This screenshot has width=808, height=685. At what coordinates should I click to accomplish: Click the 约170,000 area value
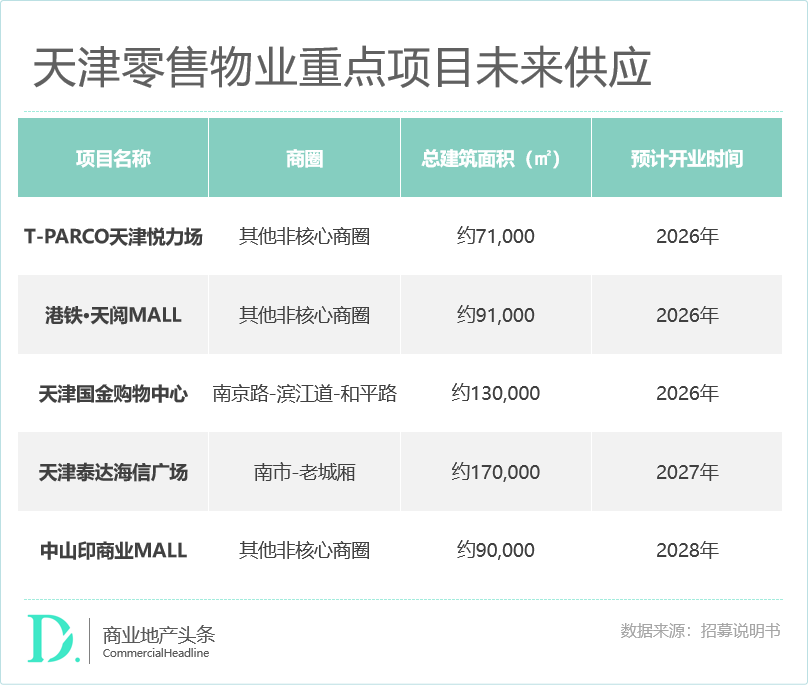tap(496, 472)
